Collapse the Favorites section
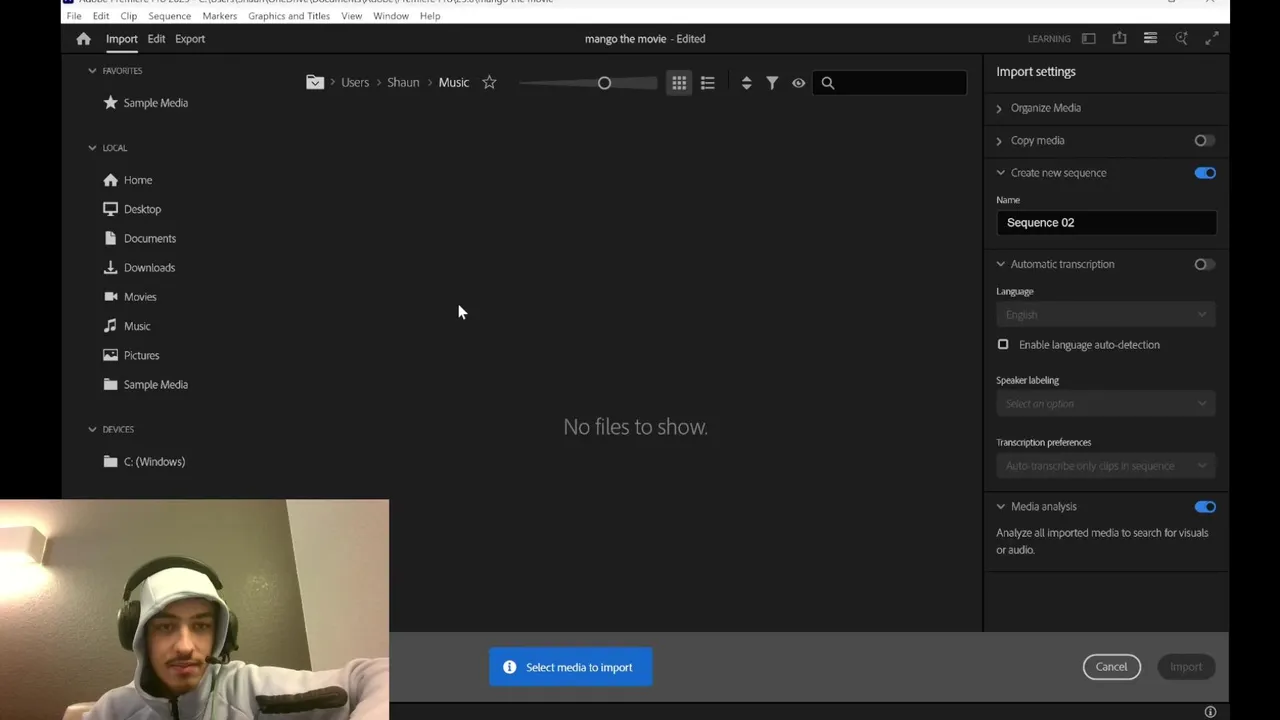Screen dimensions: 1280x720 pos(92,71)
